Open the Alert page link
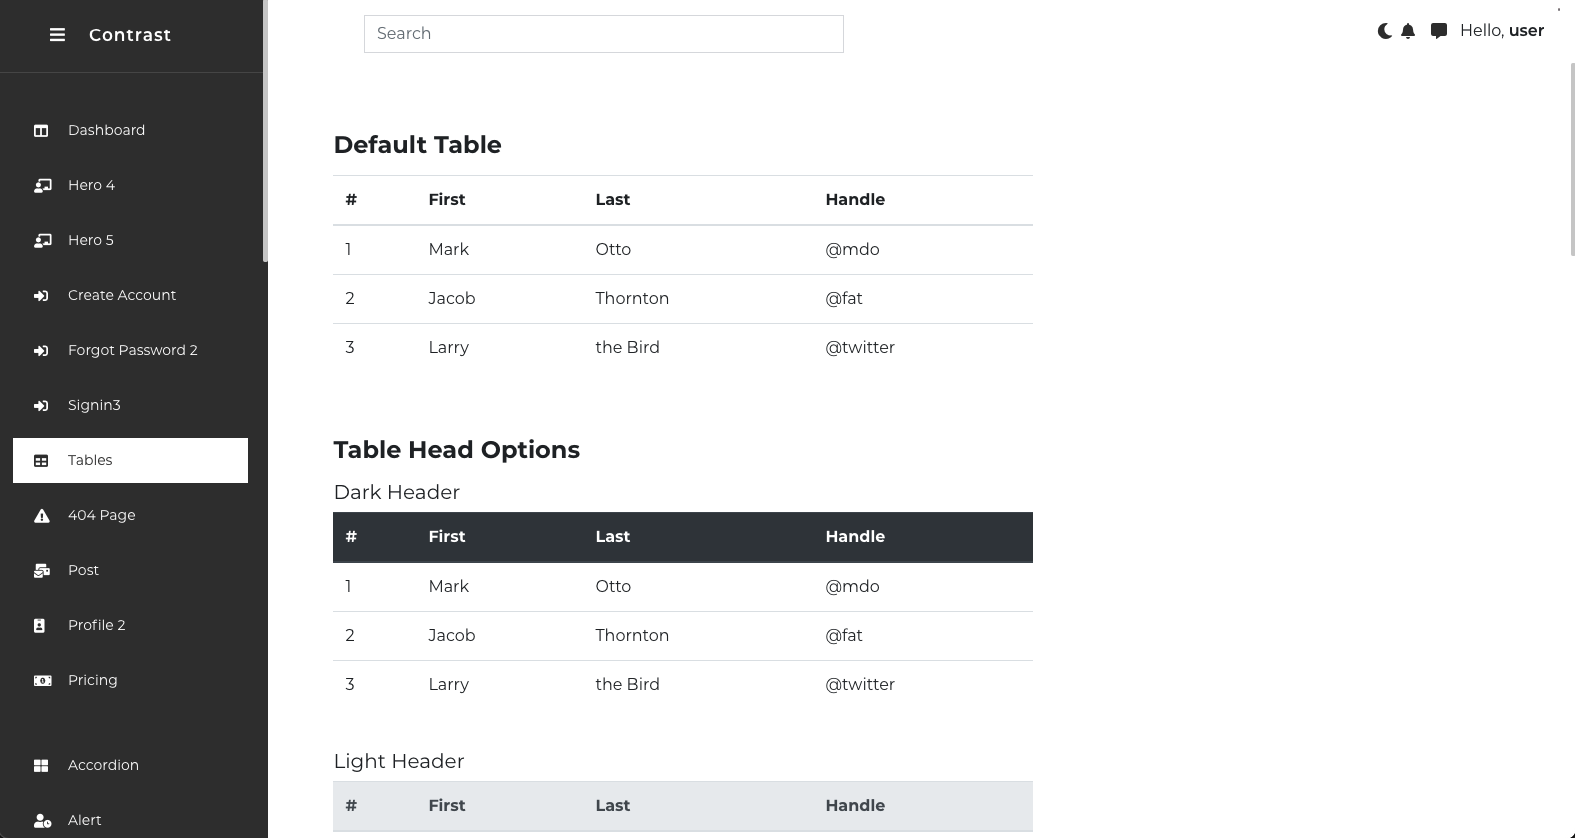Viewport: 1575px width, 838px height. [x=84, y=820]
